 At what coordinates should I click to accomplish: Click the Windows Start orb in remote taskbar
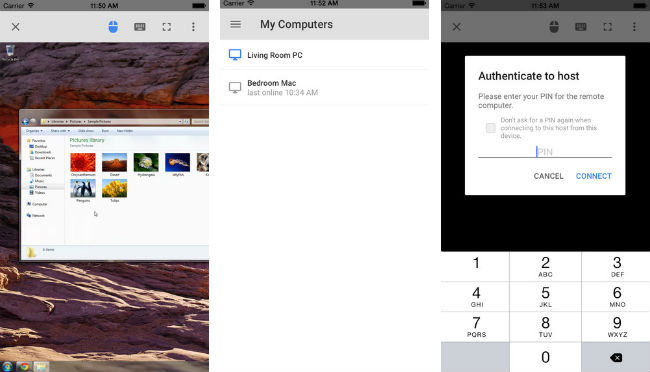tap(7, 367)
